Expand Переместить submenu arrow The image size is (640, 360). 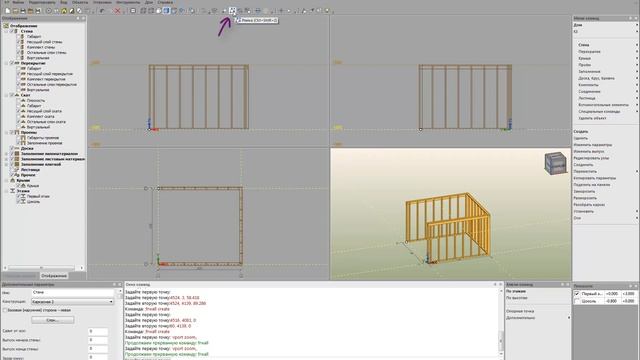tap(636, 171)
